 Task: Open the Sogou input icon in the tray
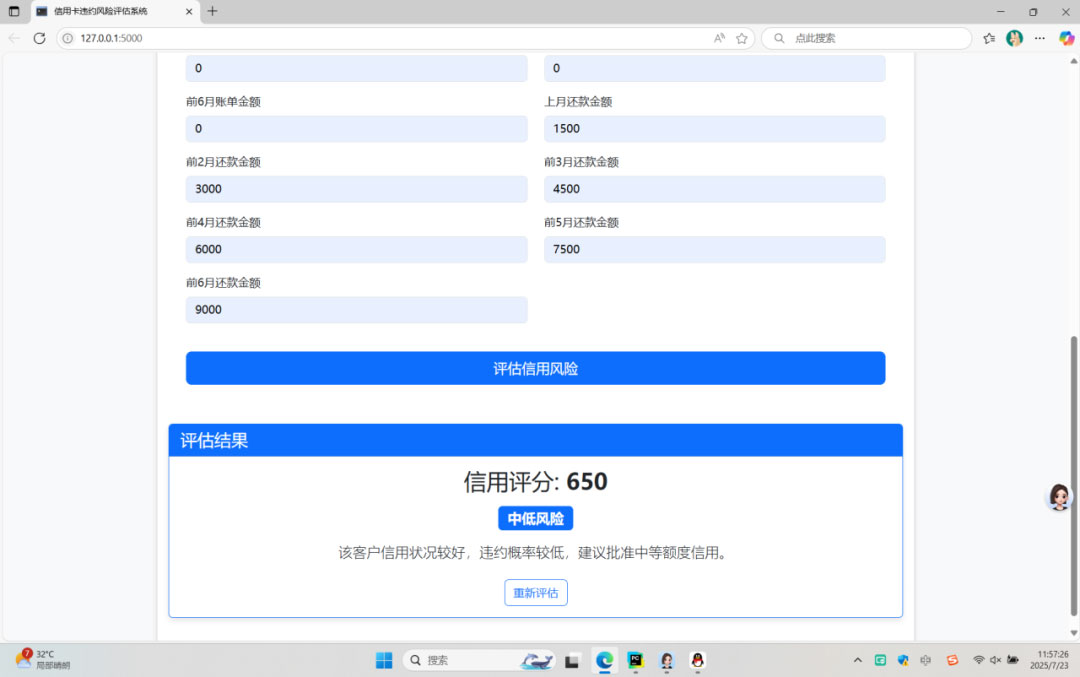coord(952,660)
